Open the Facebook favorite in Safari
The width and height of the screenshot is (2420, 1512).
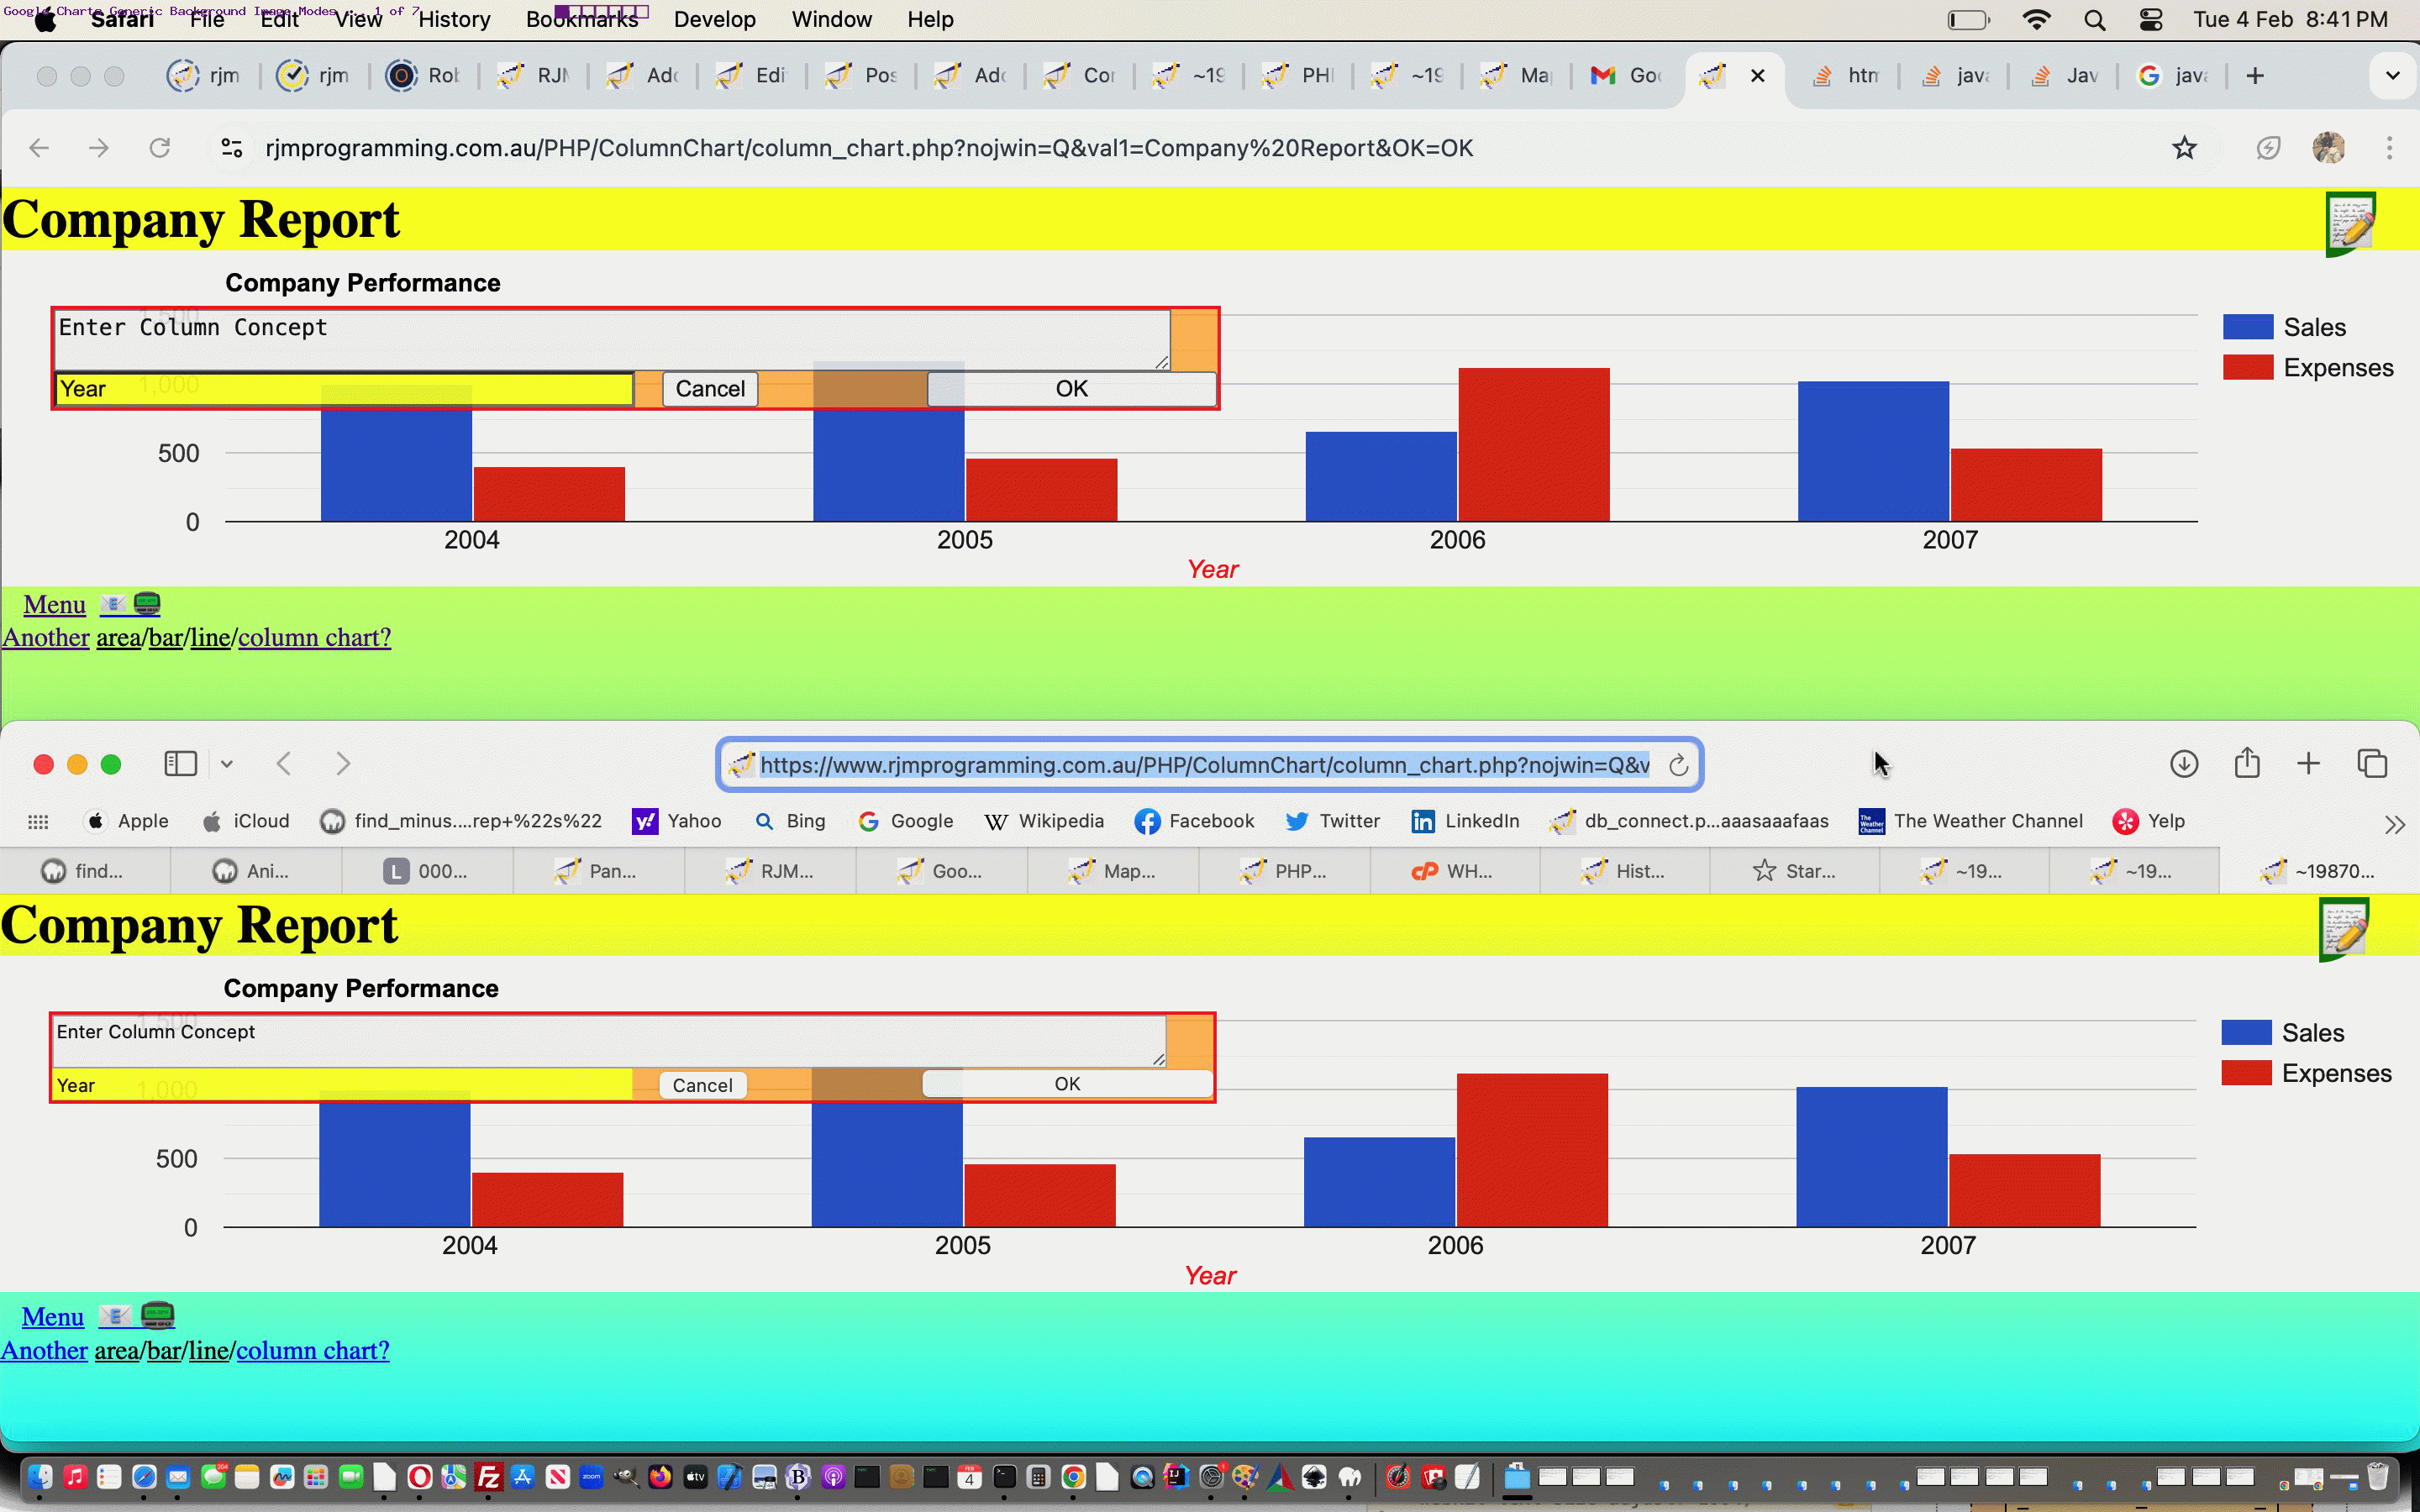click(1194, 822)
